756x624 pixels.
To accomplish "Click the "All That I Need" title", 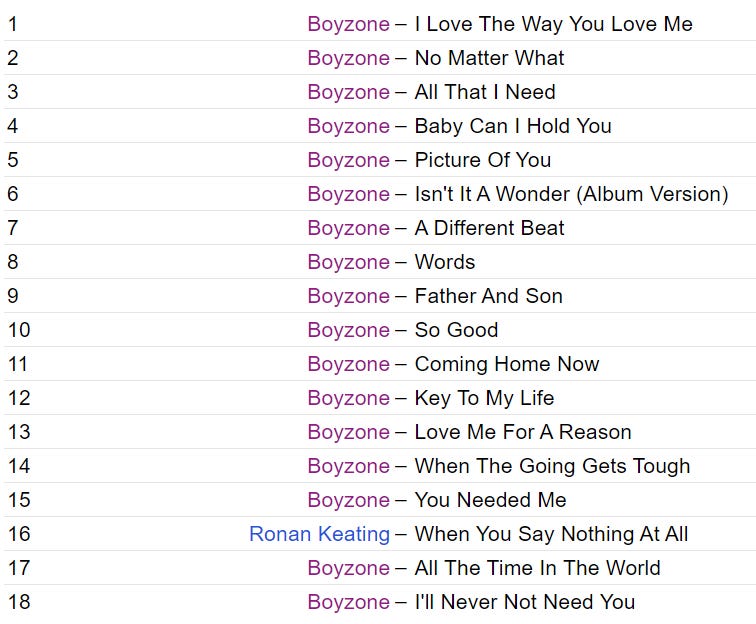I will [x=485, y=92].
